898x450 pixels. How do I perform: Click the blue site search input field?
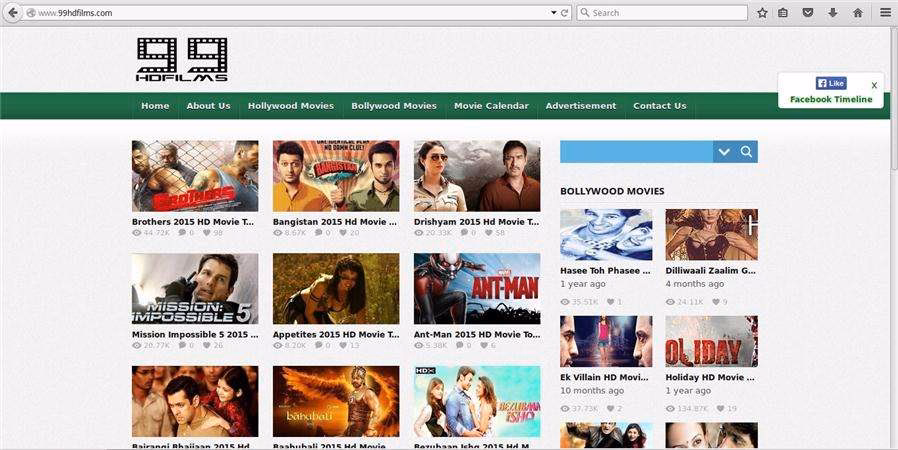[x=636, y=152]
